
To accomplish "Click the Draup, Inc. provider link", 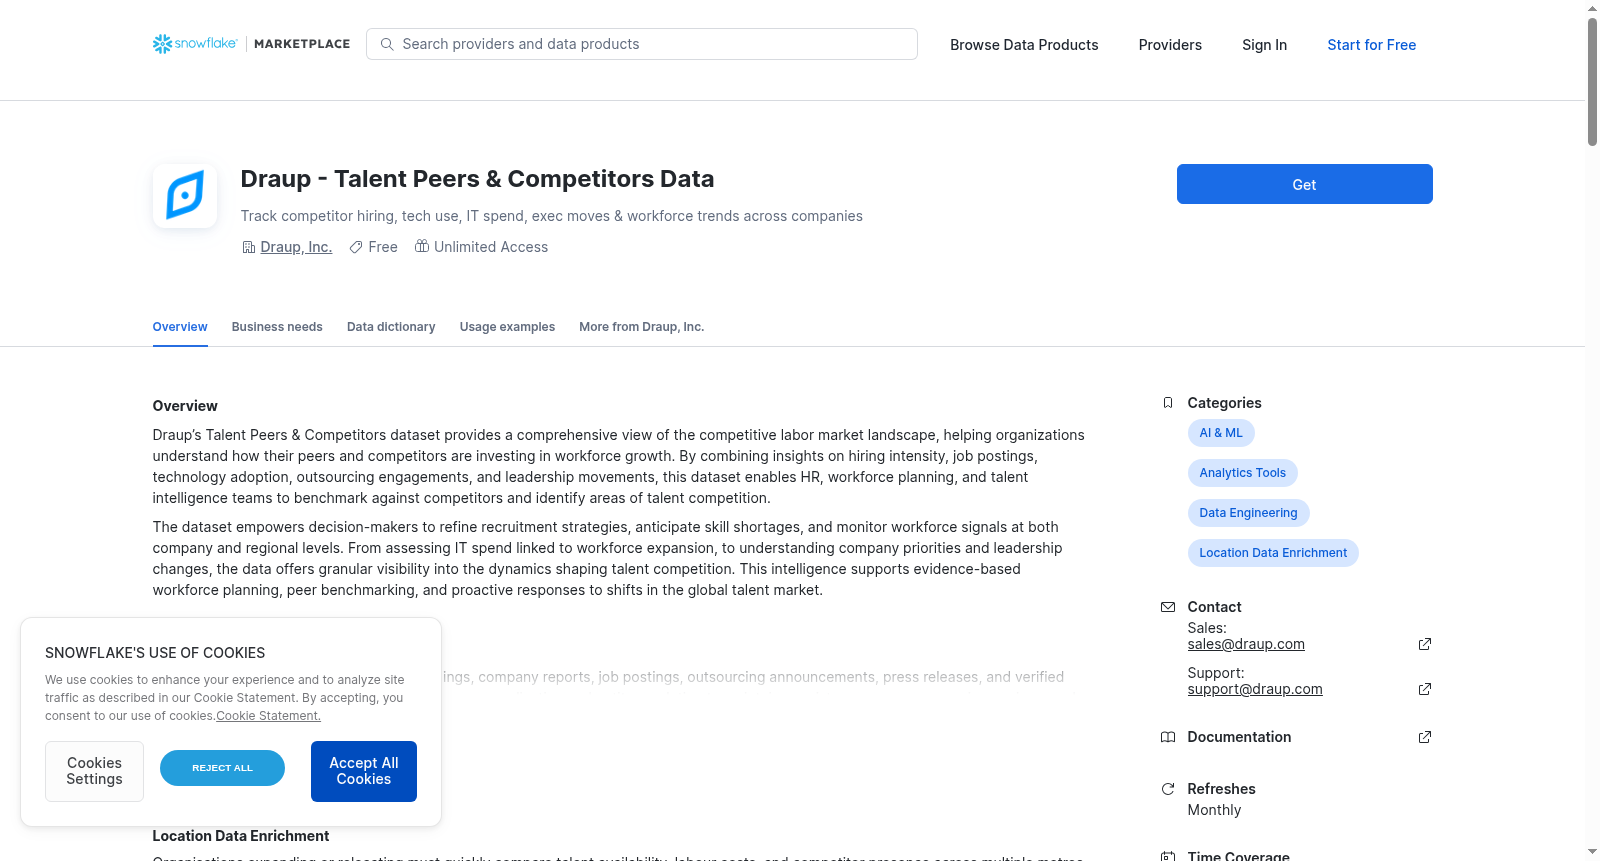I will click(x=296, y=247).
